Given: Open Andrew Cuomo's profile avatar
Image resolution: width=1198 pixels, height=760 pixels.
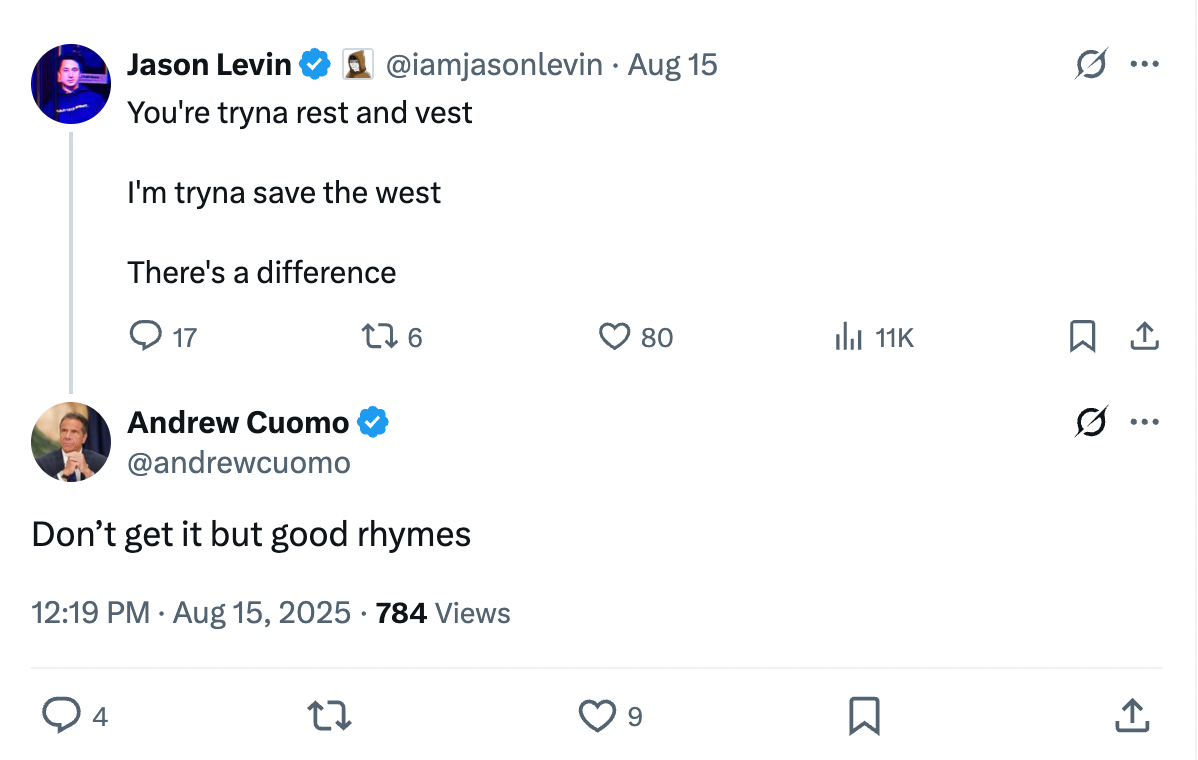Looking at the screenshot, I should [x=71, y=442].
